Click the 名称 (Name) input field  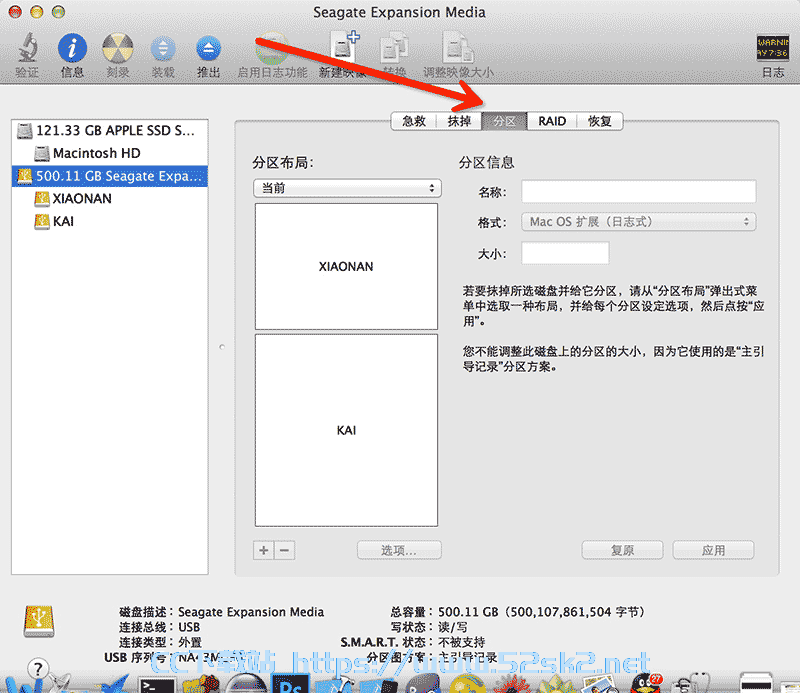[x=638, y=192]
